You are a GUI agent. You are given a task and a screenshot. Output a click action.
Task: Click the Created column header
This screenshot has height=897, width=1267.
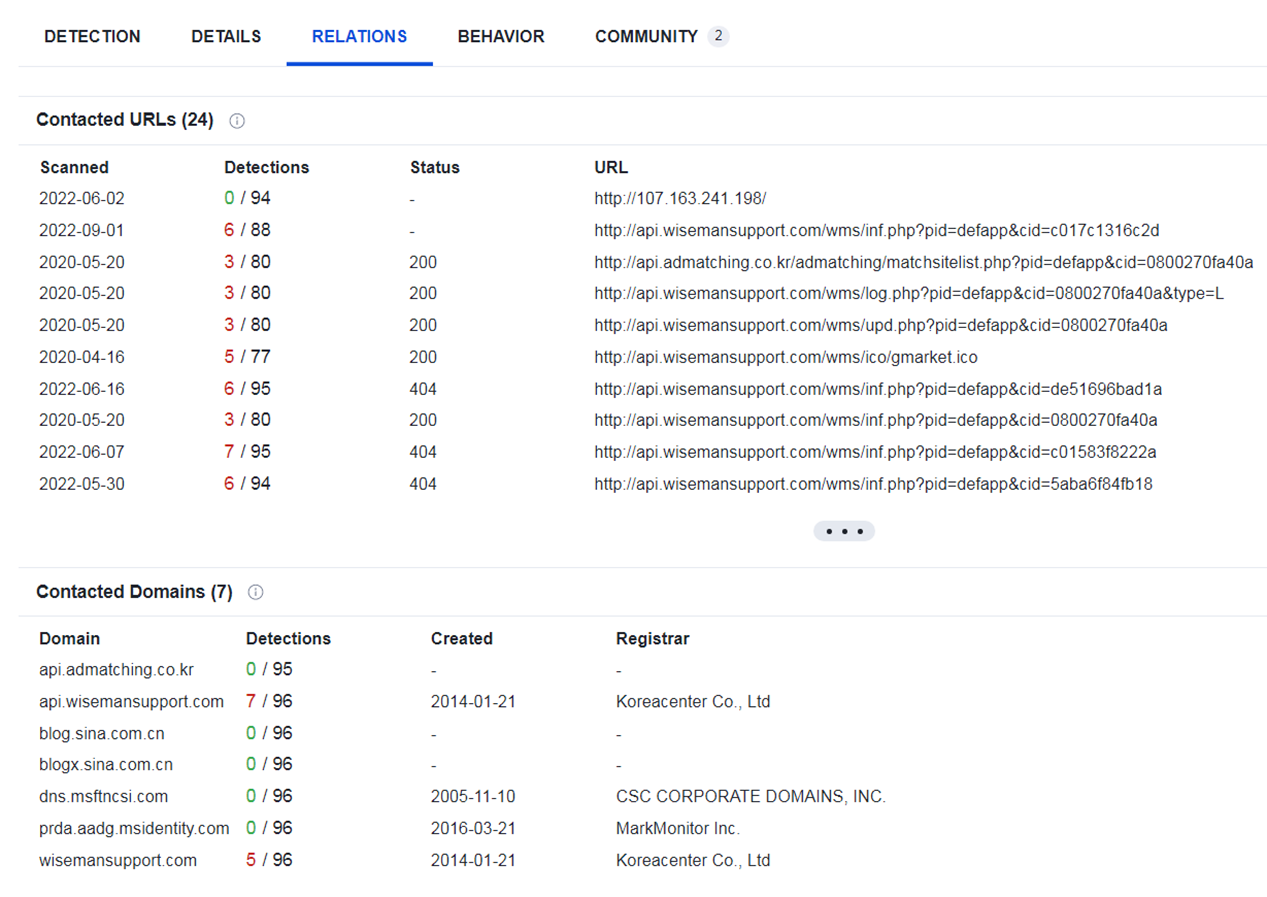pyautogui.click(x=462, y=638)
